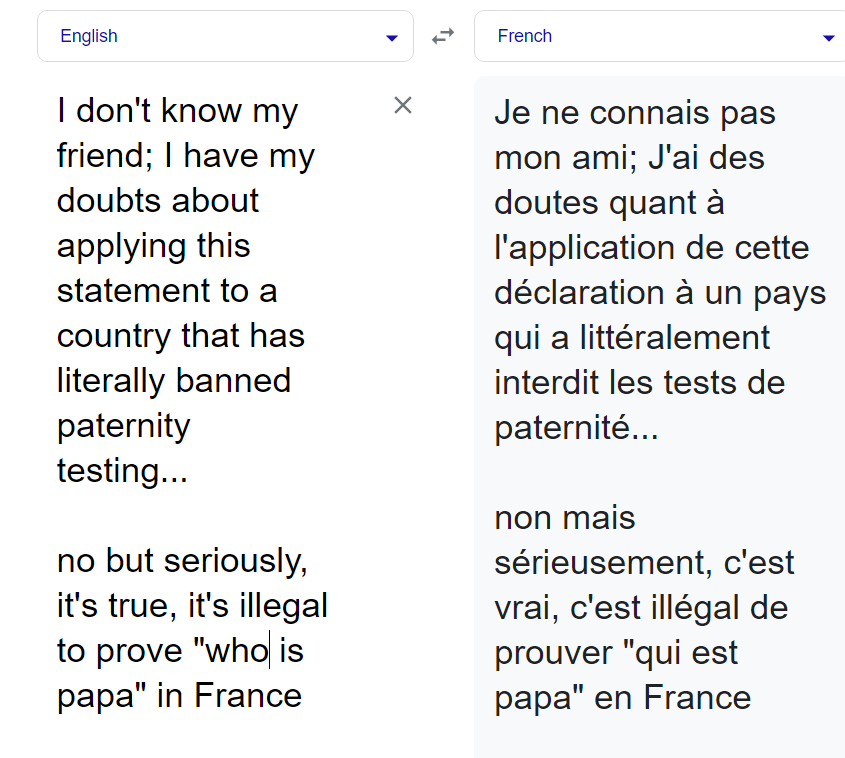The width and height of the screenshot is (845, 758).
Task: Expand the French language dropdown arrow
Action: 828,38
